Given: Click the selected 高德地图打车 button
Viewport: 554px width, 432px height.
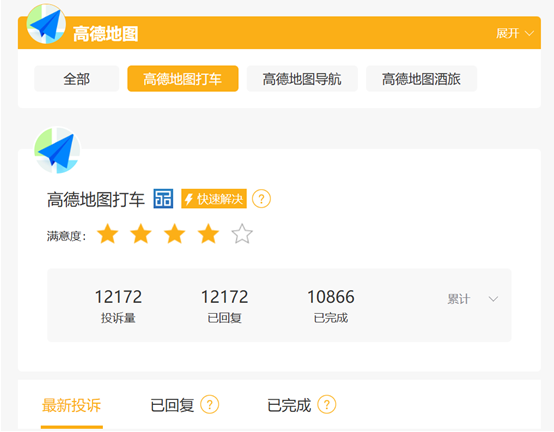Looking at the screenshot, I should (x=183, y=79).
